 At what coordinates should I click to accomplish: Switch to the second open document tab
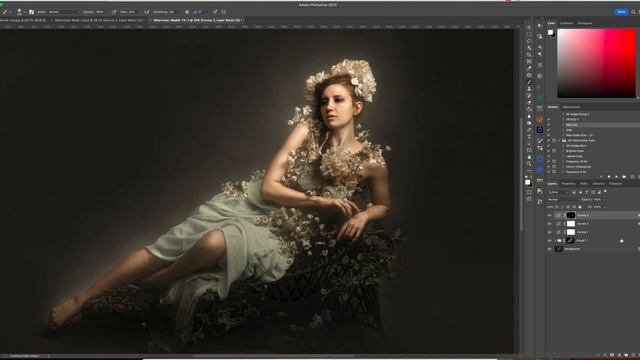(x=98, y=20)
